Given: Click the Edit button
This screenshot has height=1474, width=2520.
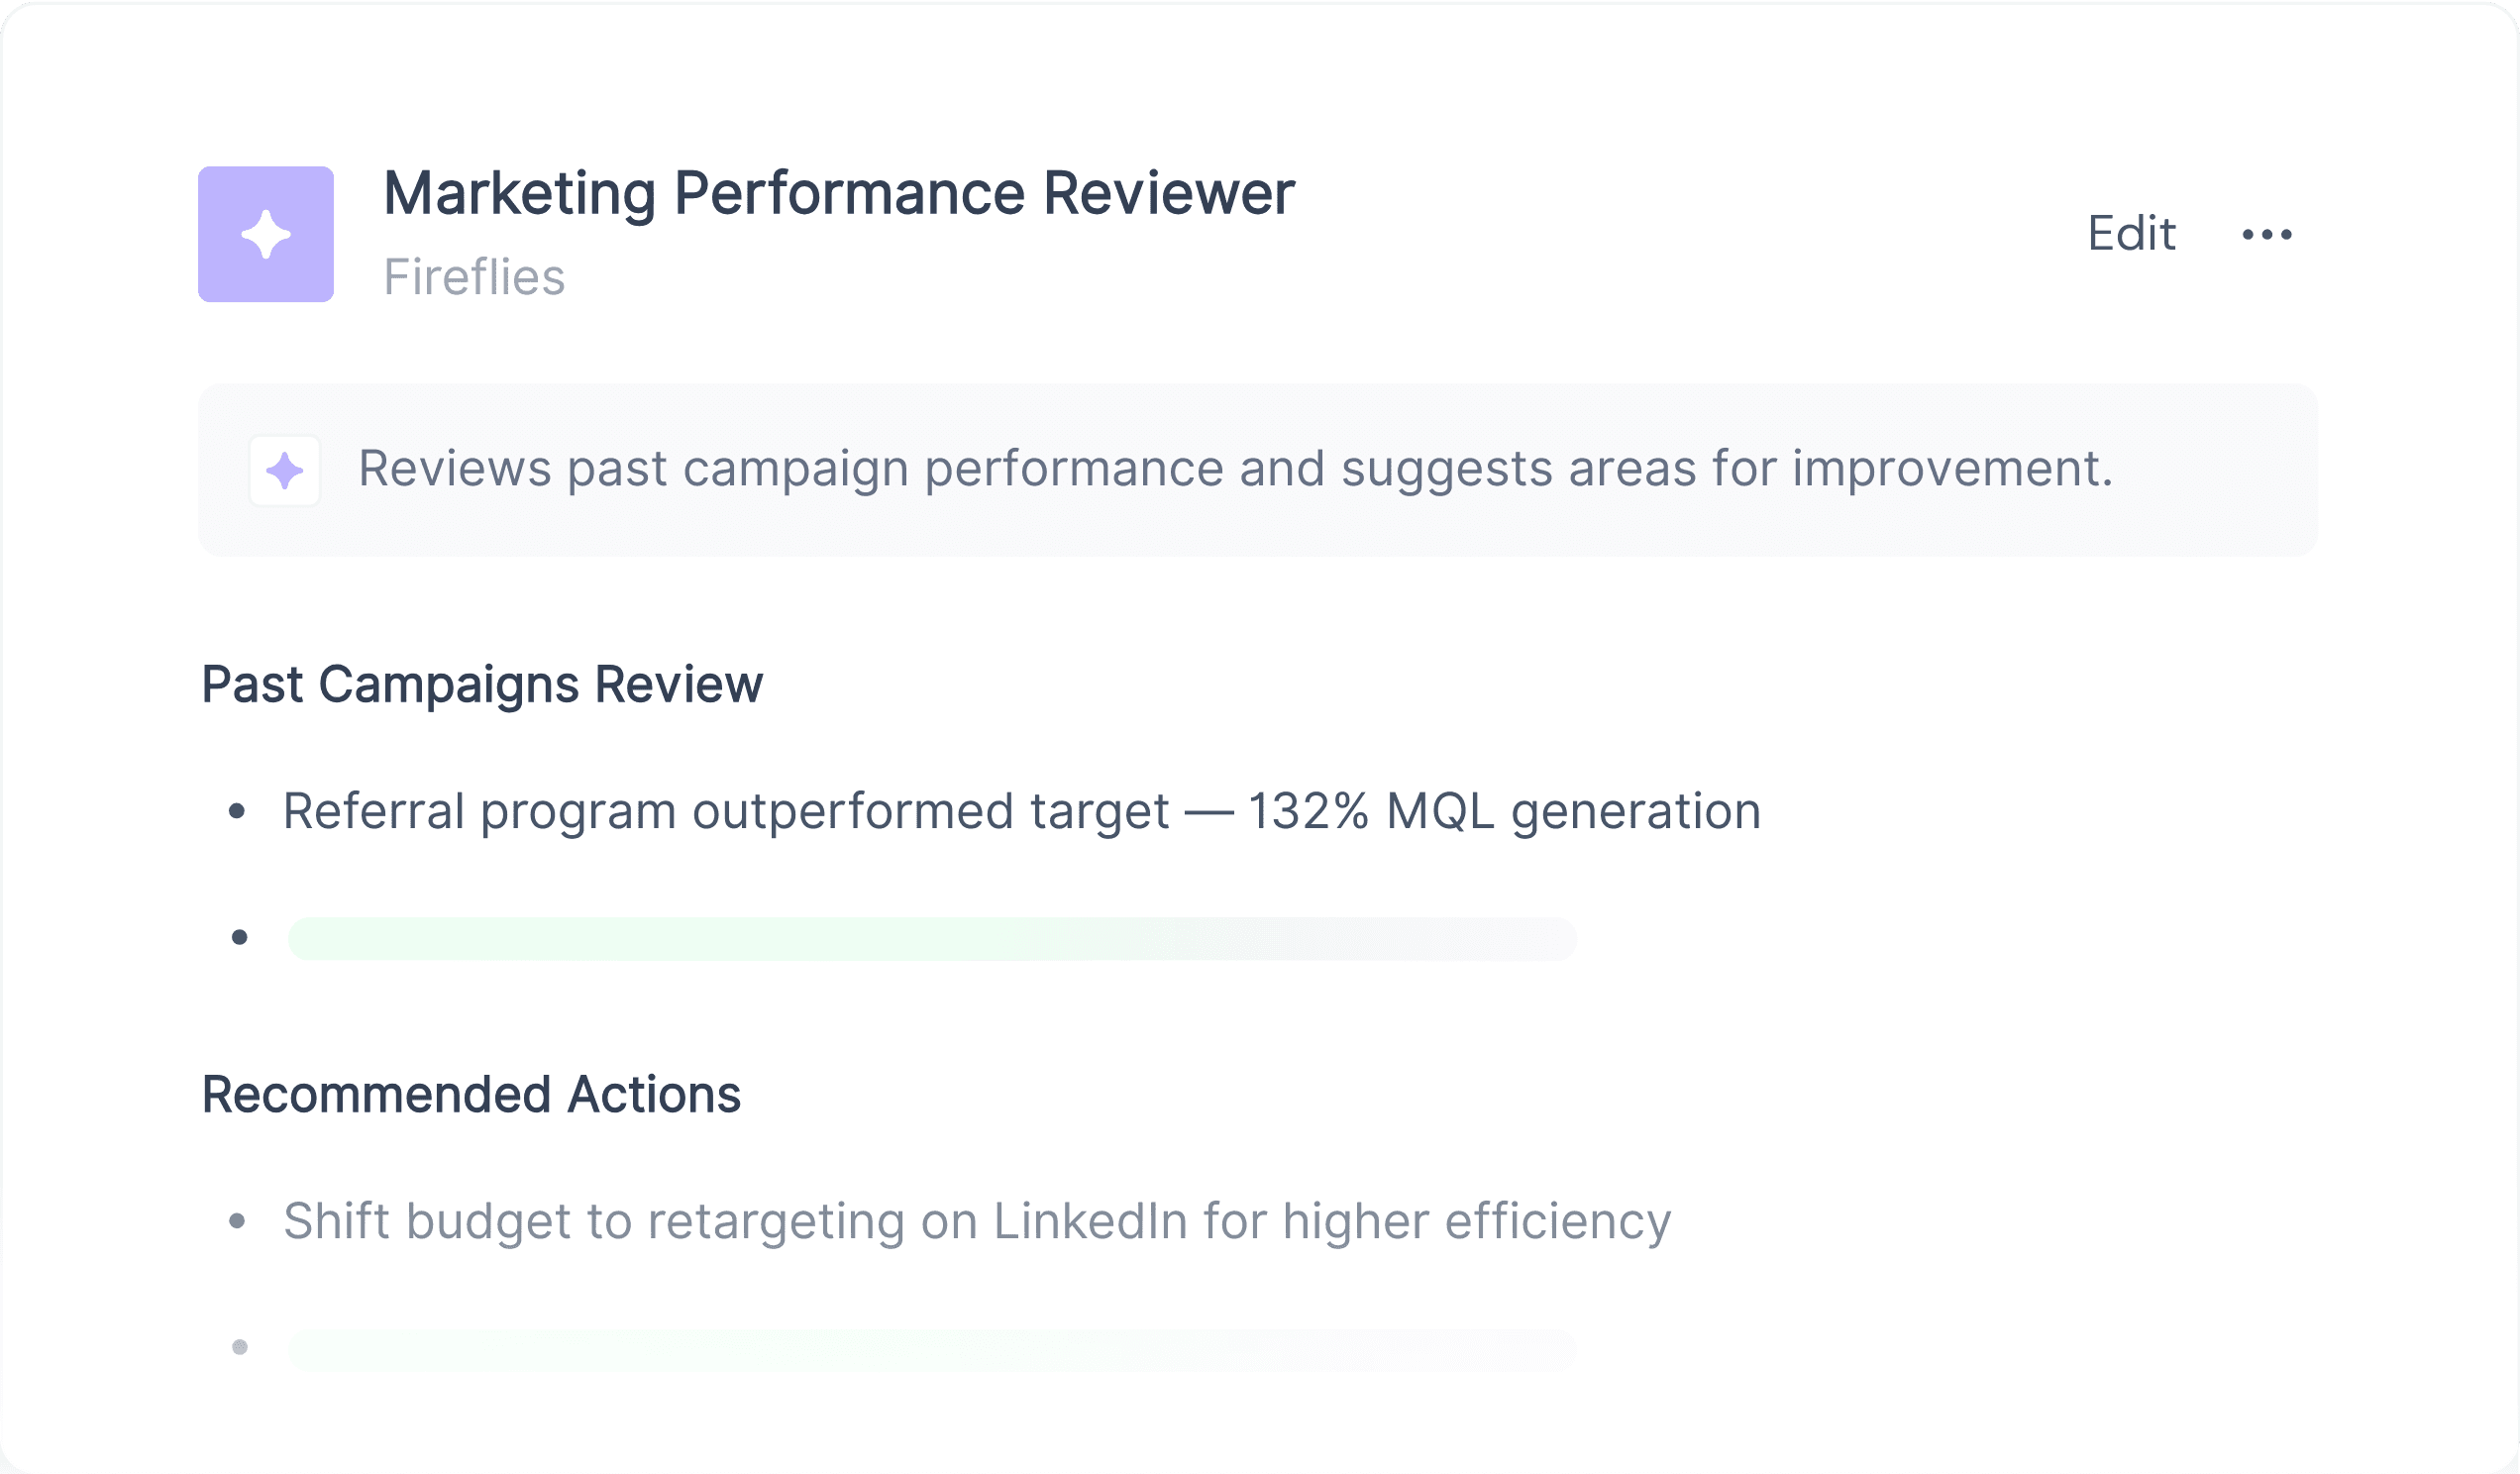Looking at the screenshot, I should (x=2131, y=234).
